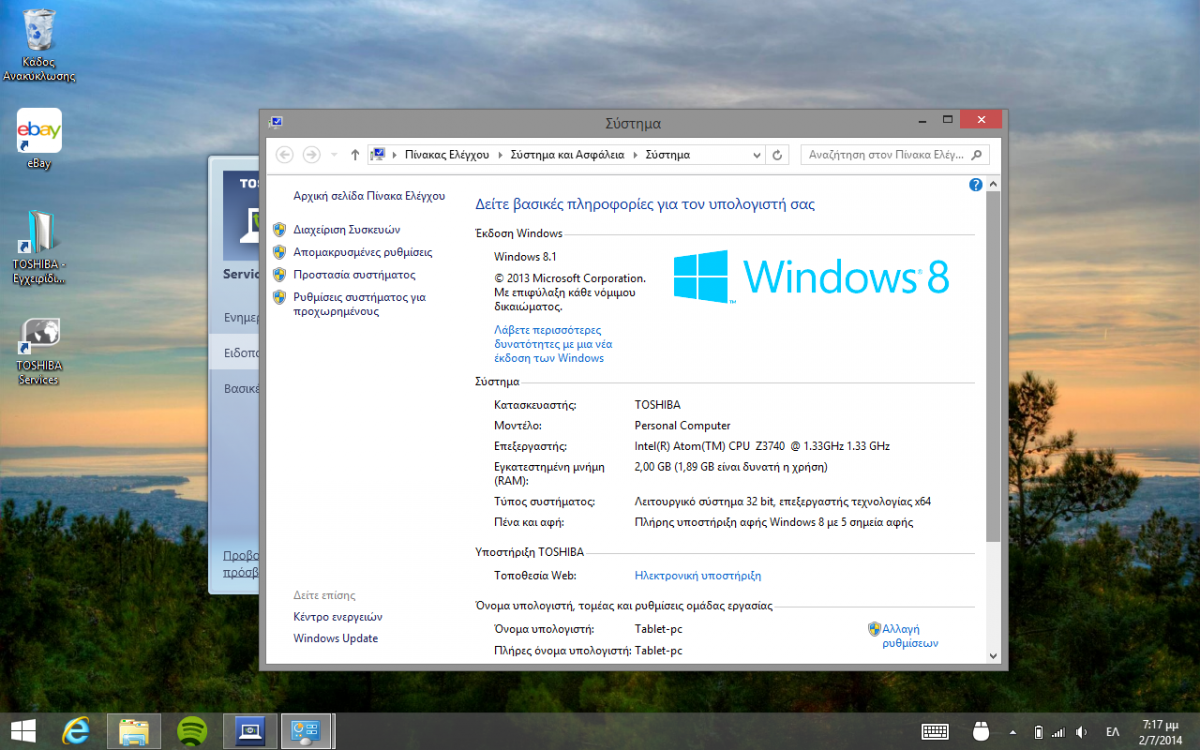Click the Intel(R) Atom(TM) CPU Z3740 text
The height and width of the screenshot is (750, 1200).
pos(762,446)
